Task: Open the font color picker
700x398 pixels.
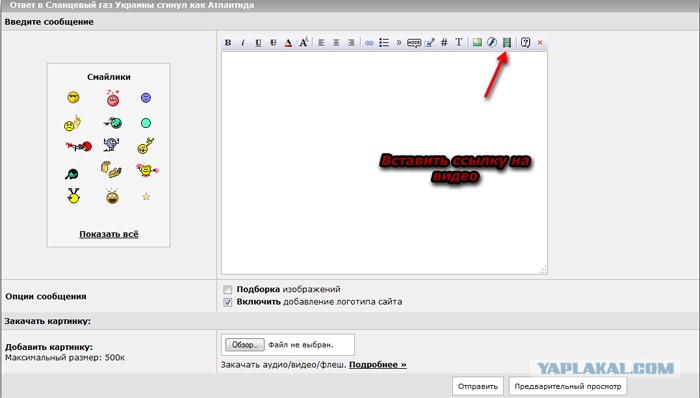Action: point(288,42)
